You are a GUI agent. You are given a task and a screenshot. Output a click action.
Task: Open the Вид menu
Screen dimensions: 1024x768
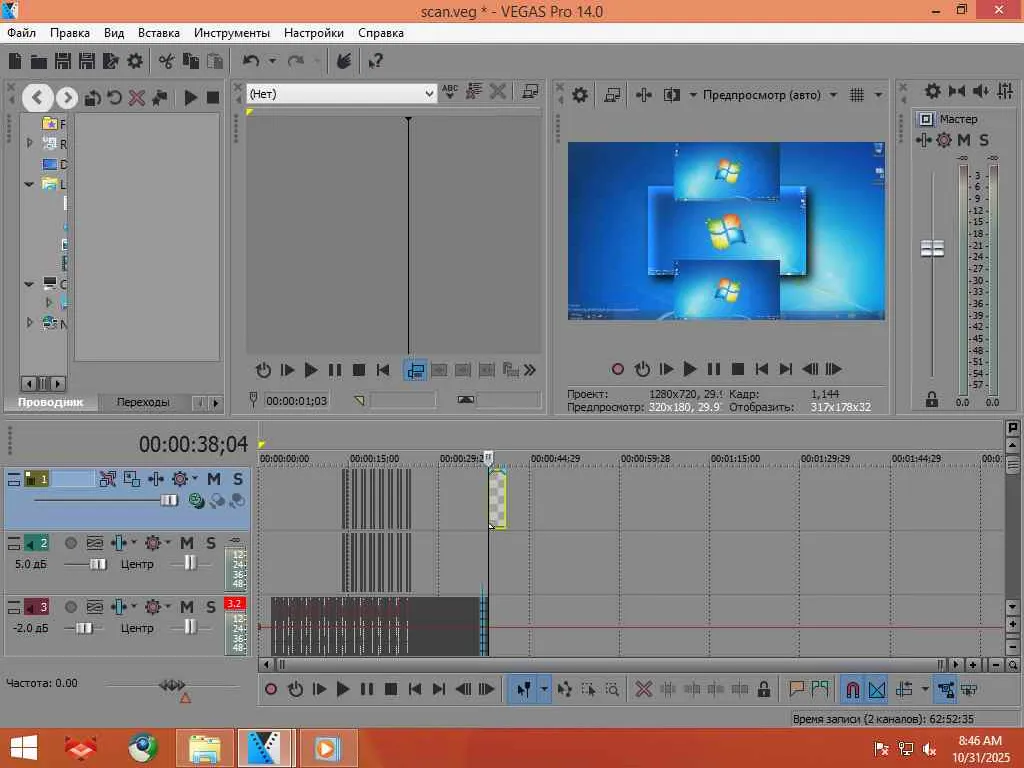pyautogui.click(x=114, y=33)
